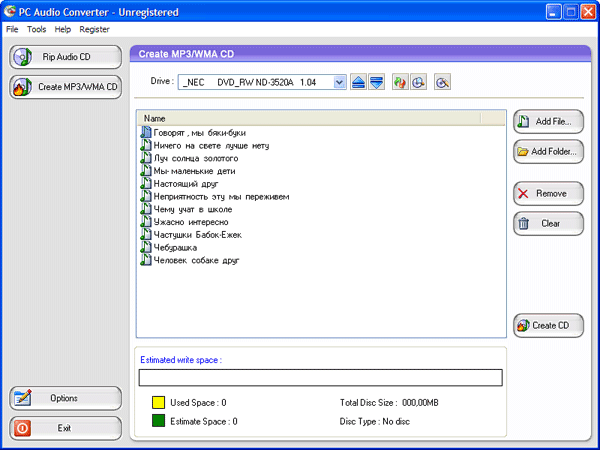
Task: Click the green Estimate Space swatch
Action: tap(158, 421)
